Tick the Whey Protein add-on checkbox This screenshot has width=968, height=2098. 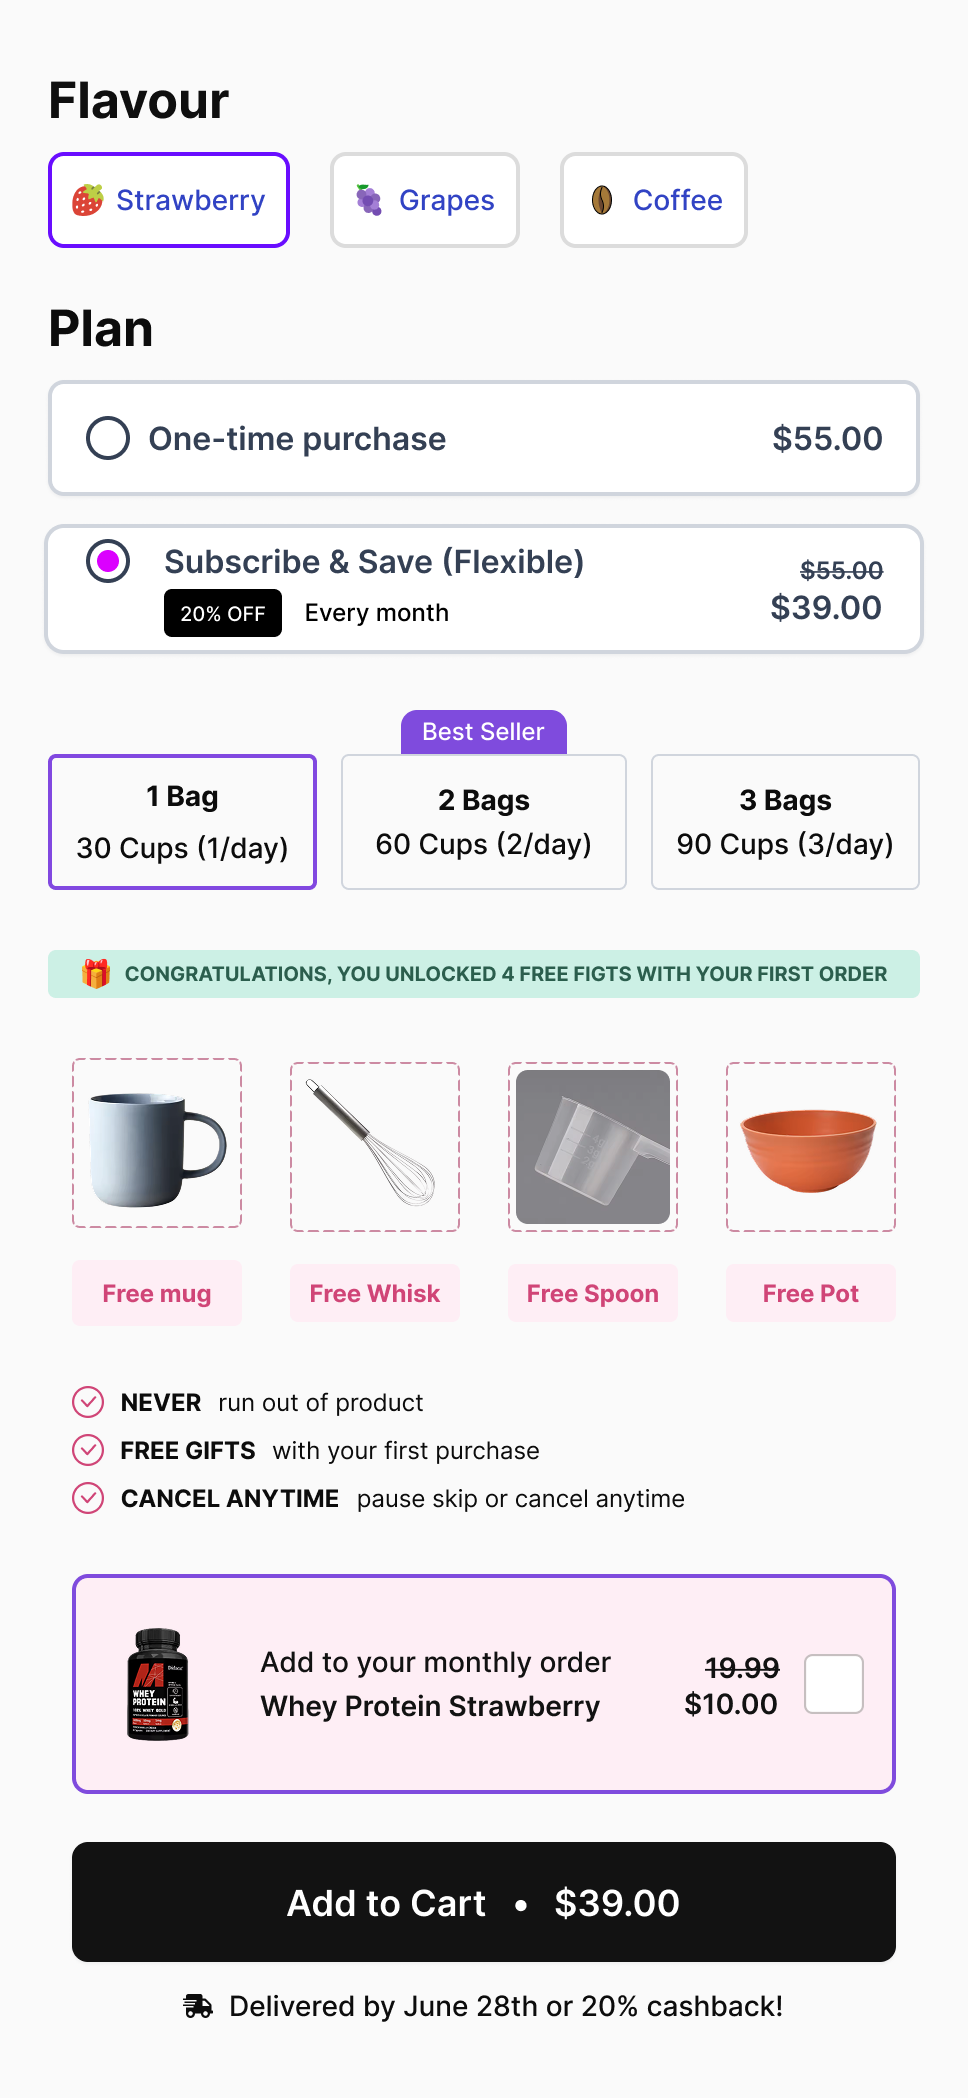coord(834,1684)
